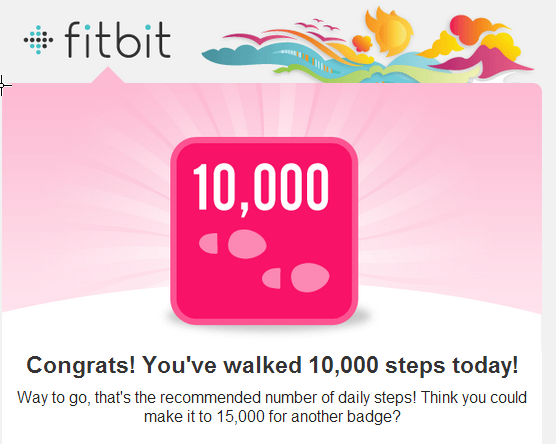The image size is (556, 444).
Task: Click the pink pointer triangle under logo
Action: click(x=108, y=75)
